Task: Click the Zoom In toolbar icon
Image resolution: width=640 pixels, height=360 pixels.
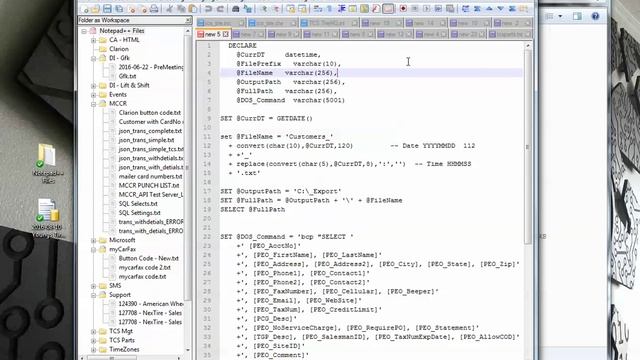Action: [264, 9]
